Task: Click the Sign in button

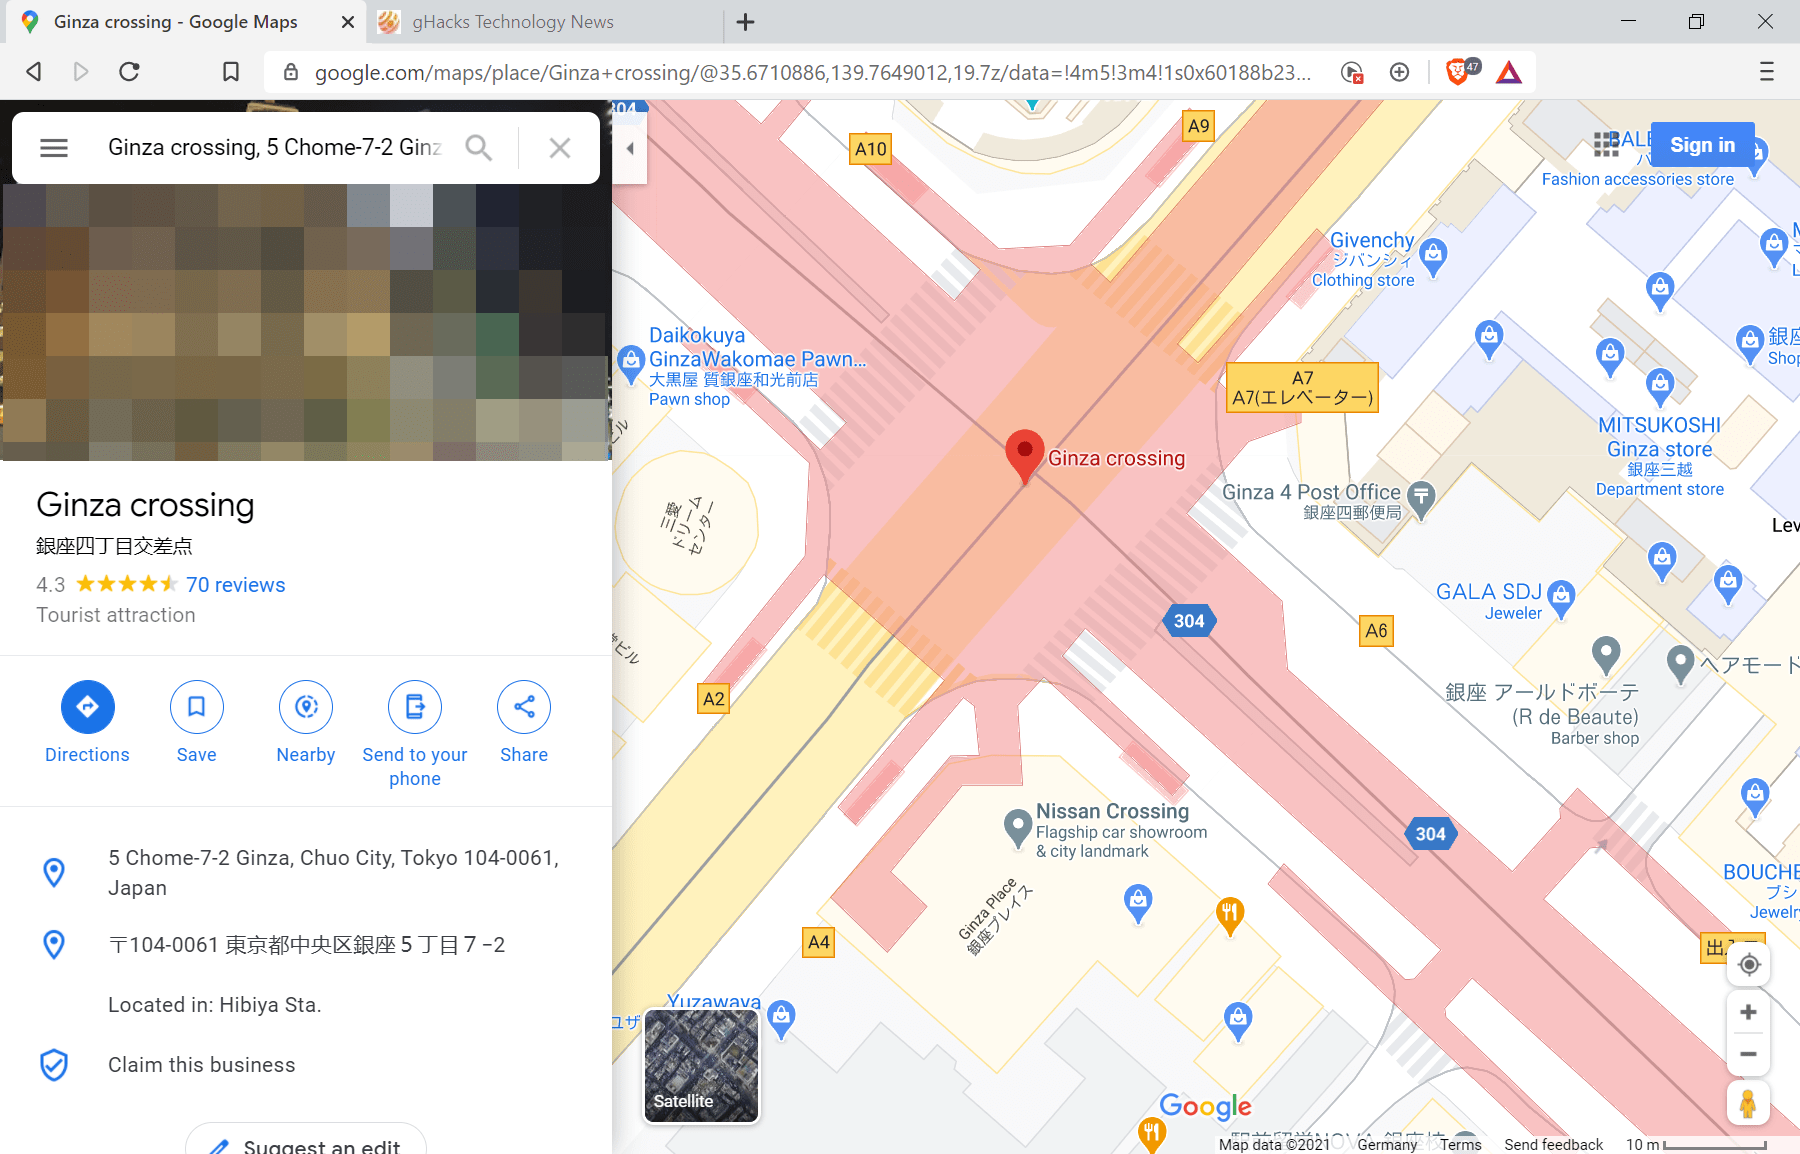Action: click(x=1702, y=145)
